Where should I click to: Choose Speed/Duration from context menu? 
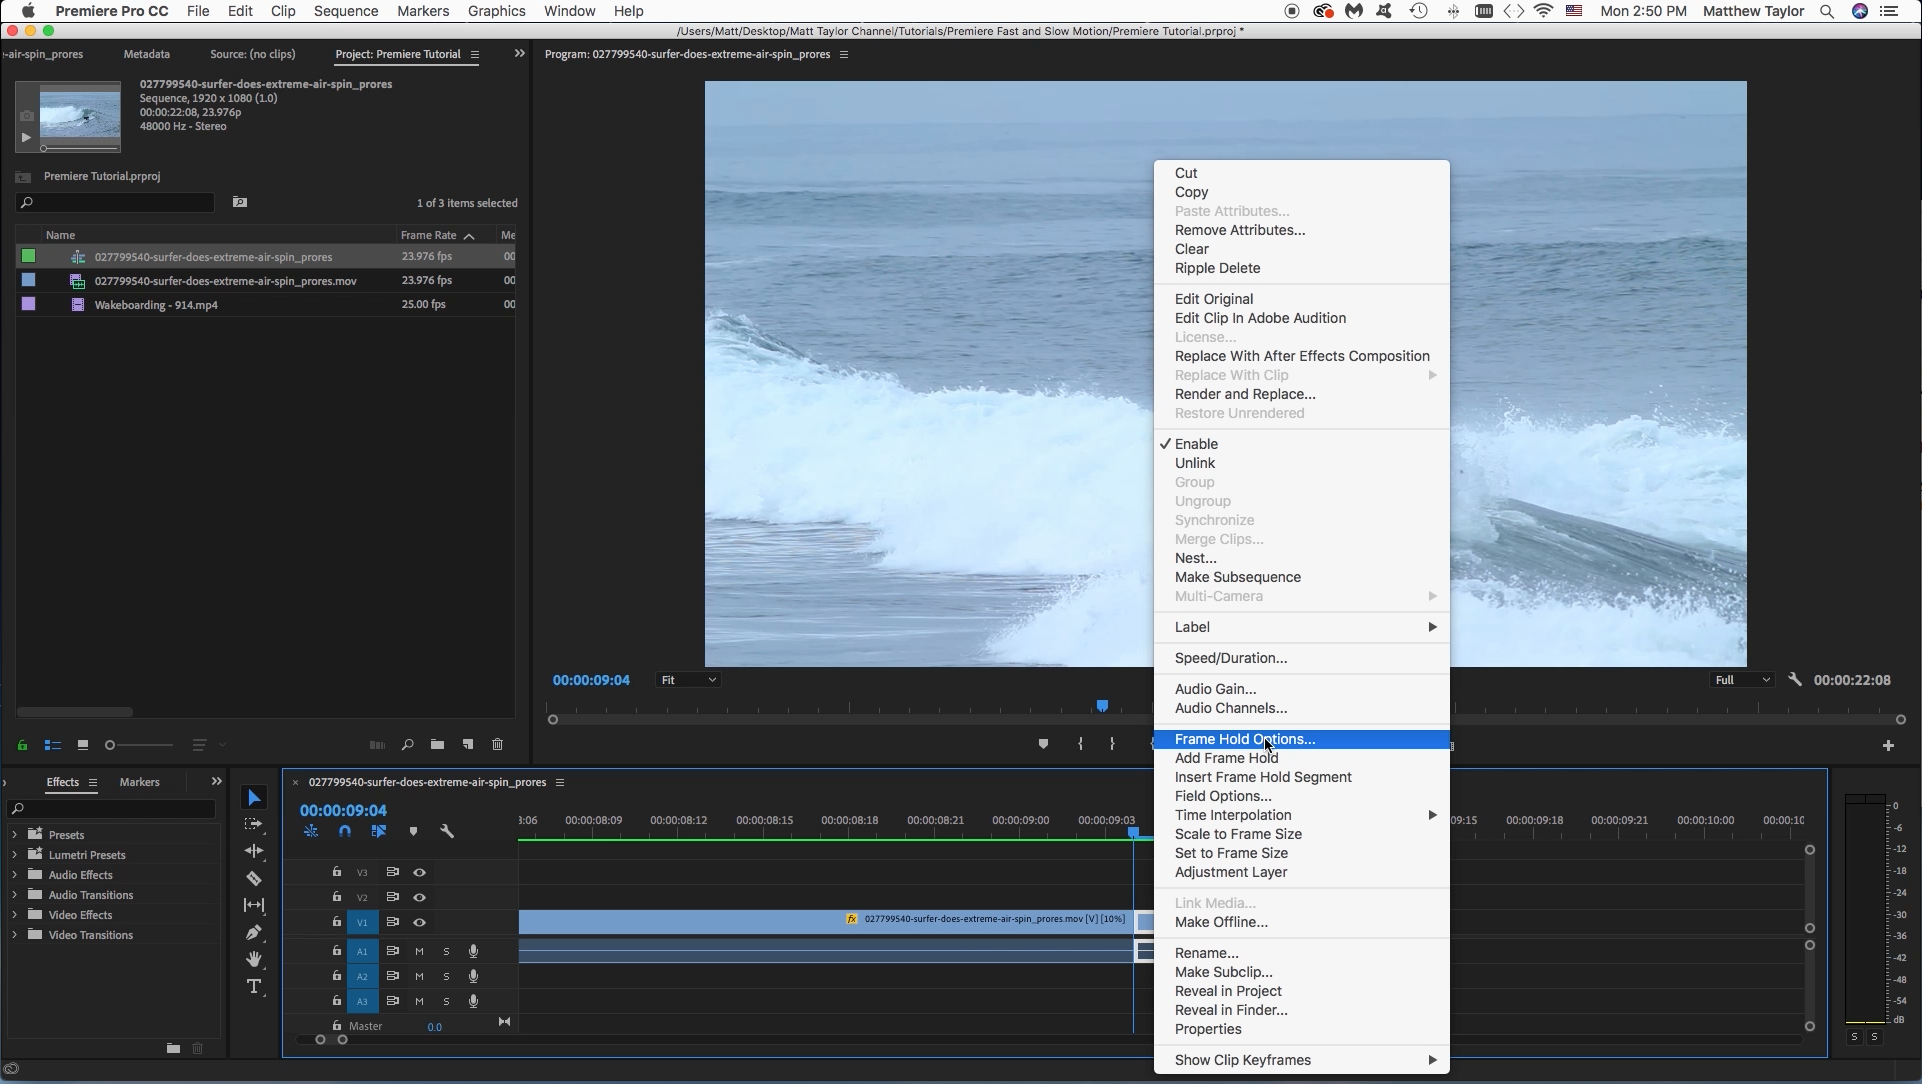[x=1302, y=658]
